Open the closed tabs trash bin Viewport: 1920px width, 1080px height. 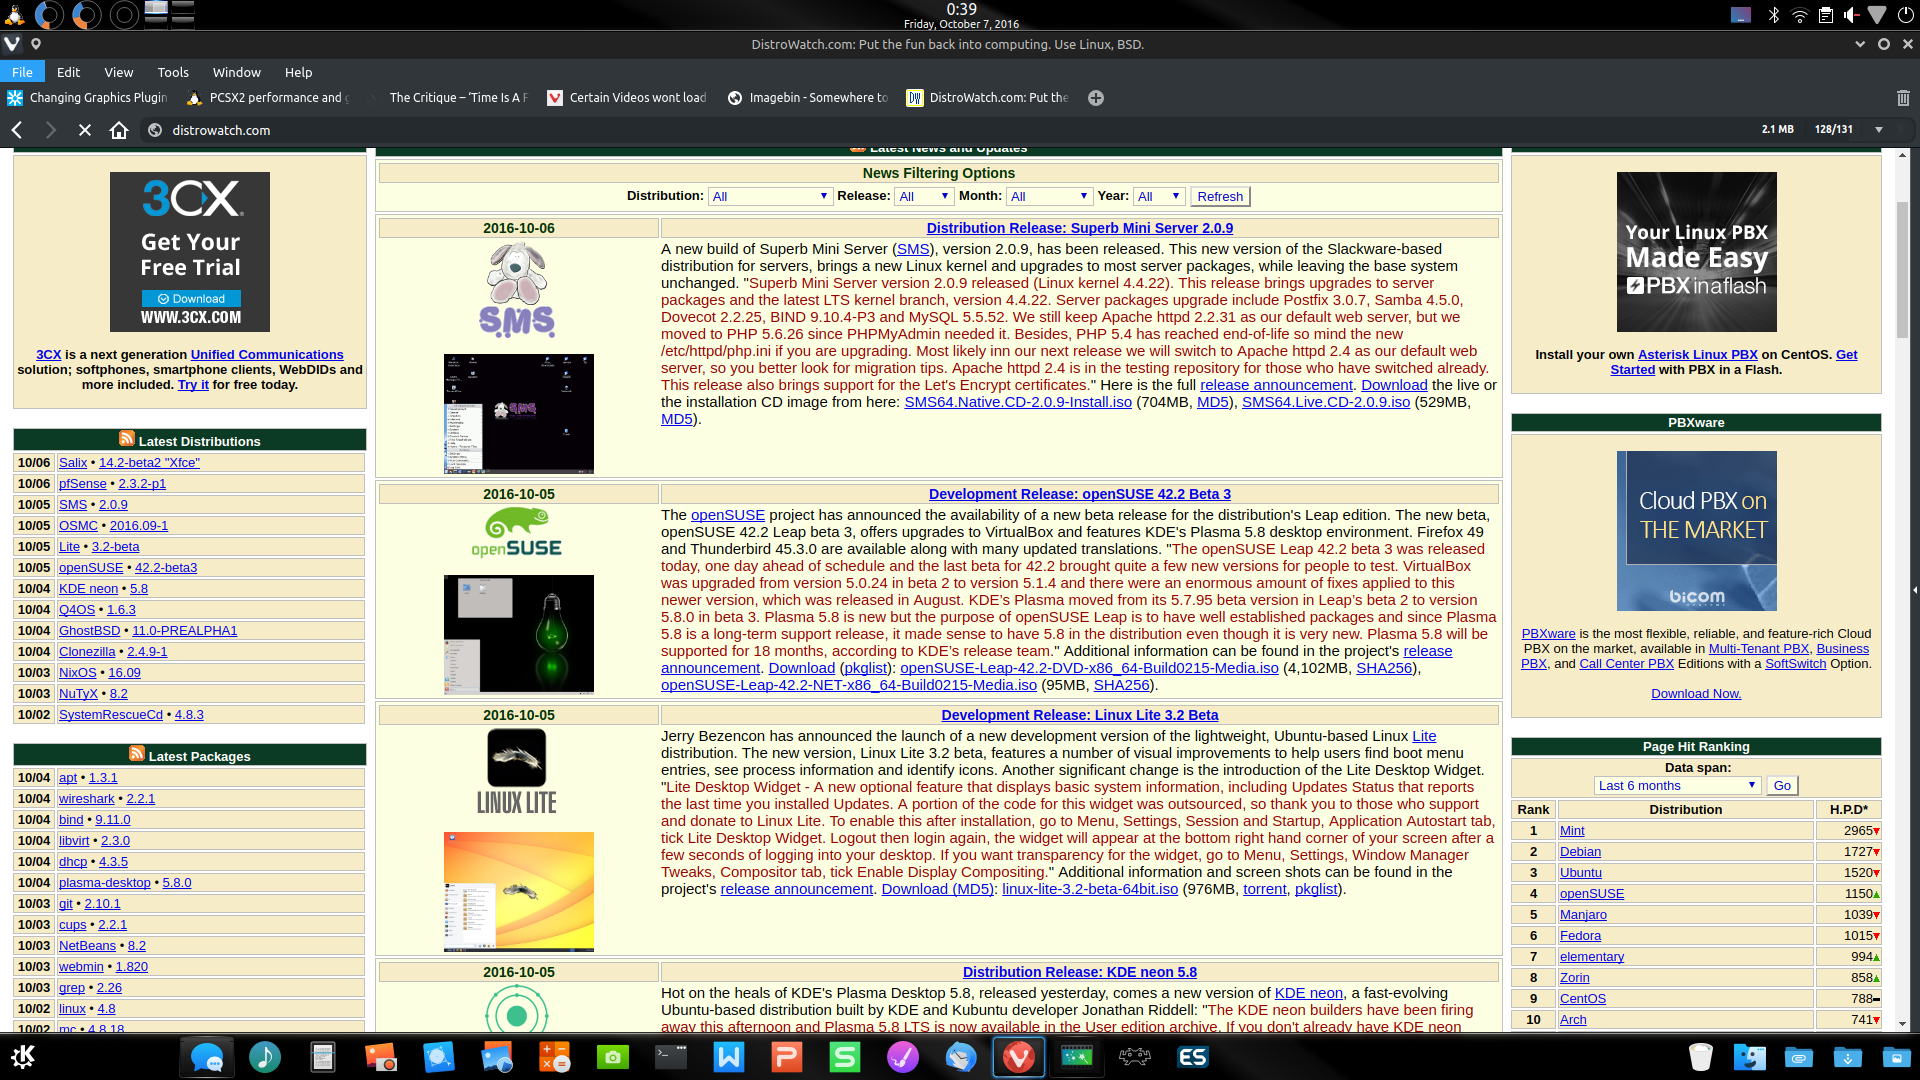click(x=1903, y=98)
